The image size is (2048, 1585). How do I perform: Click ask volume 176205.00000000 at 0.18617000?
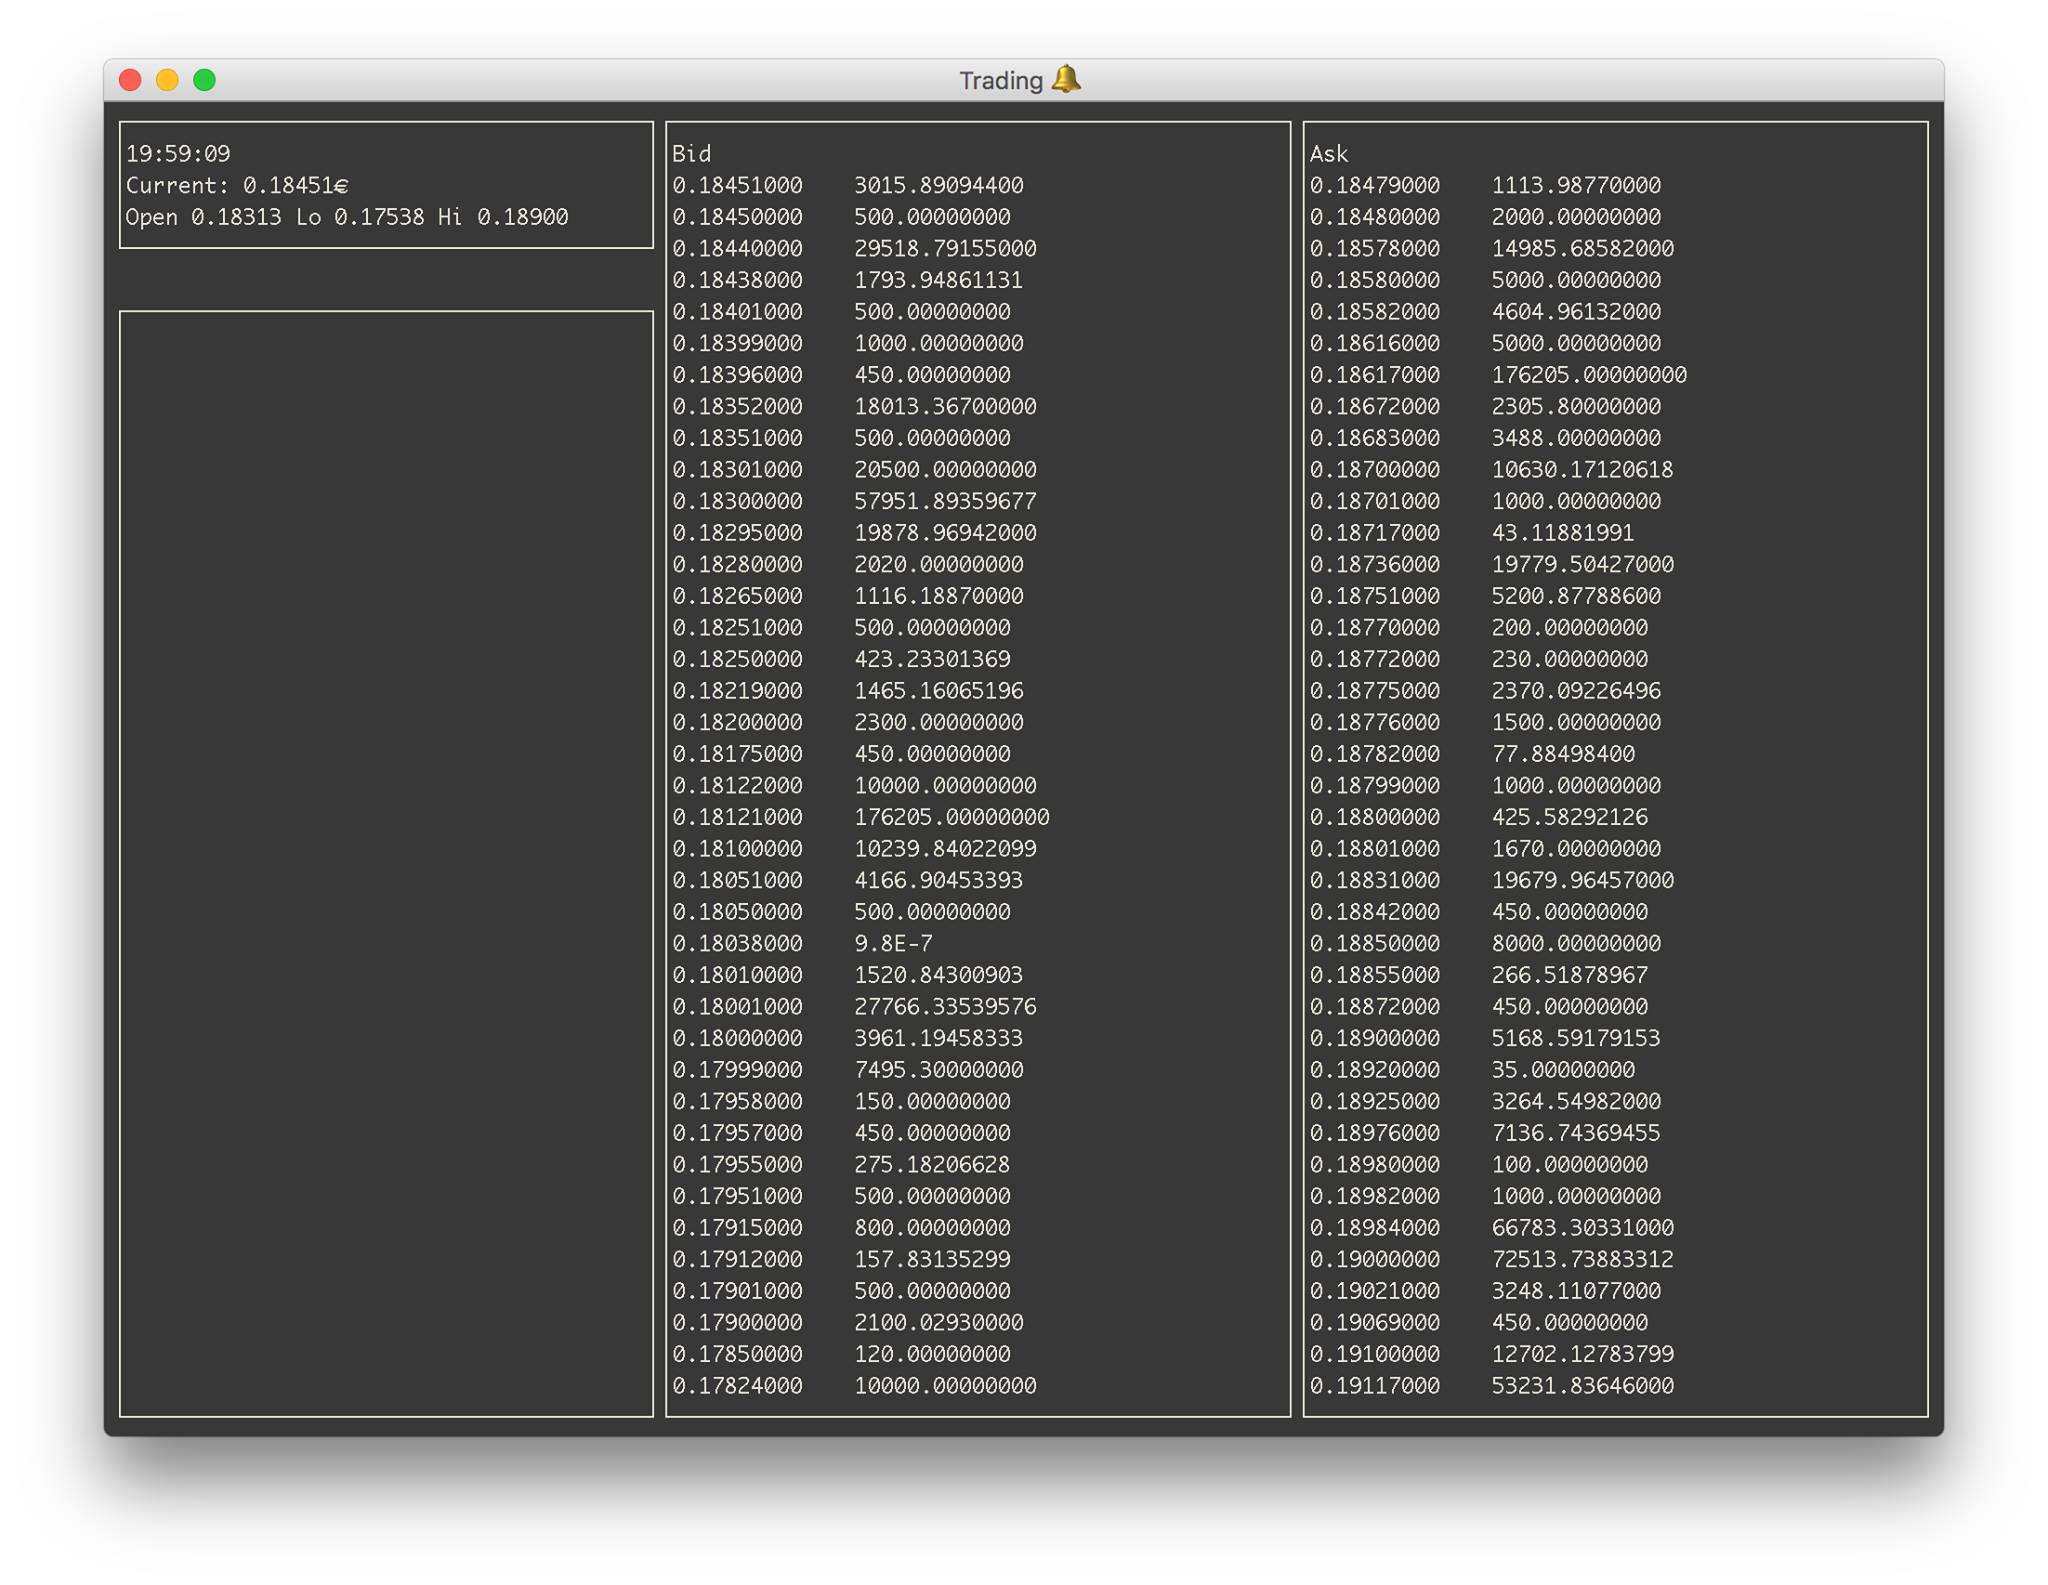[1589, 375]
